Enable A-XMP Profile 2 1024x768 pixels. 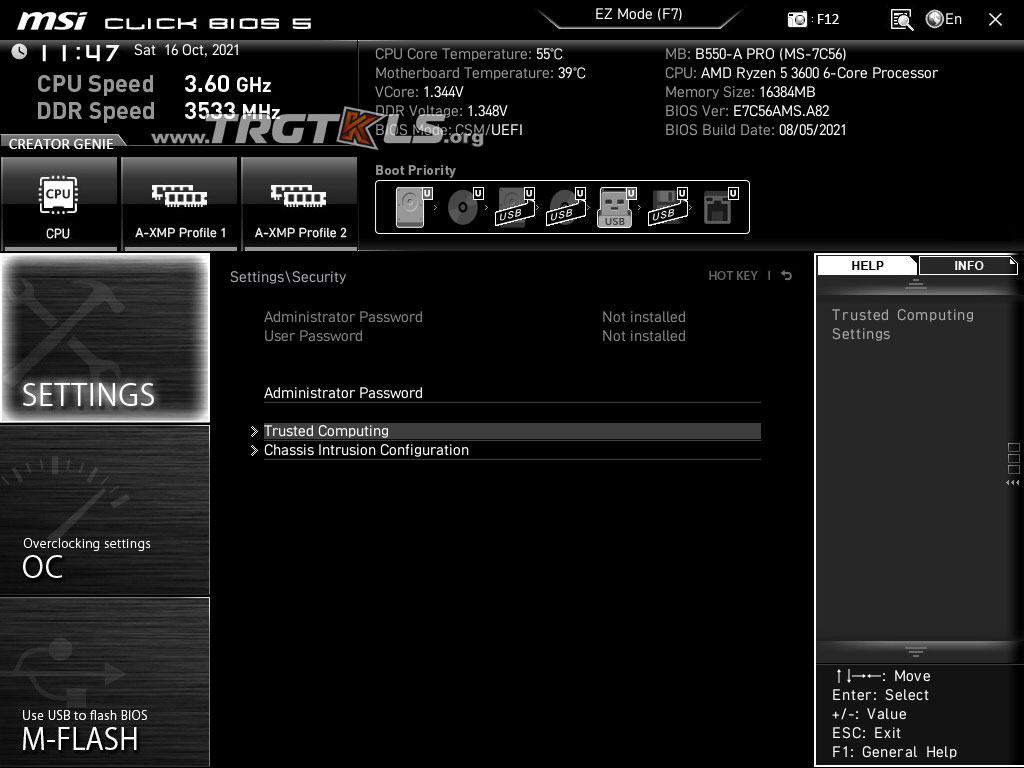(x=300, y=203)
